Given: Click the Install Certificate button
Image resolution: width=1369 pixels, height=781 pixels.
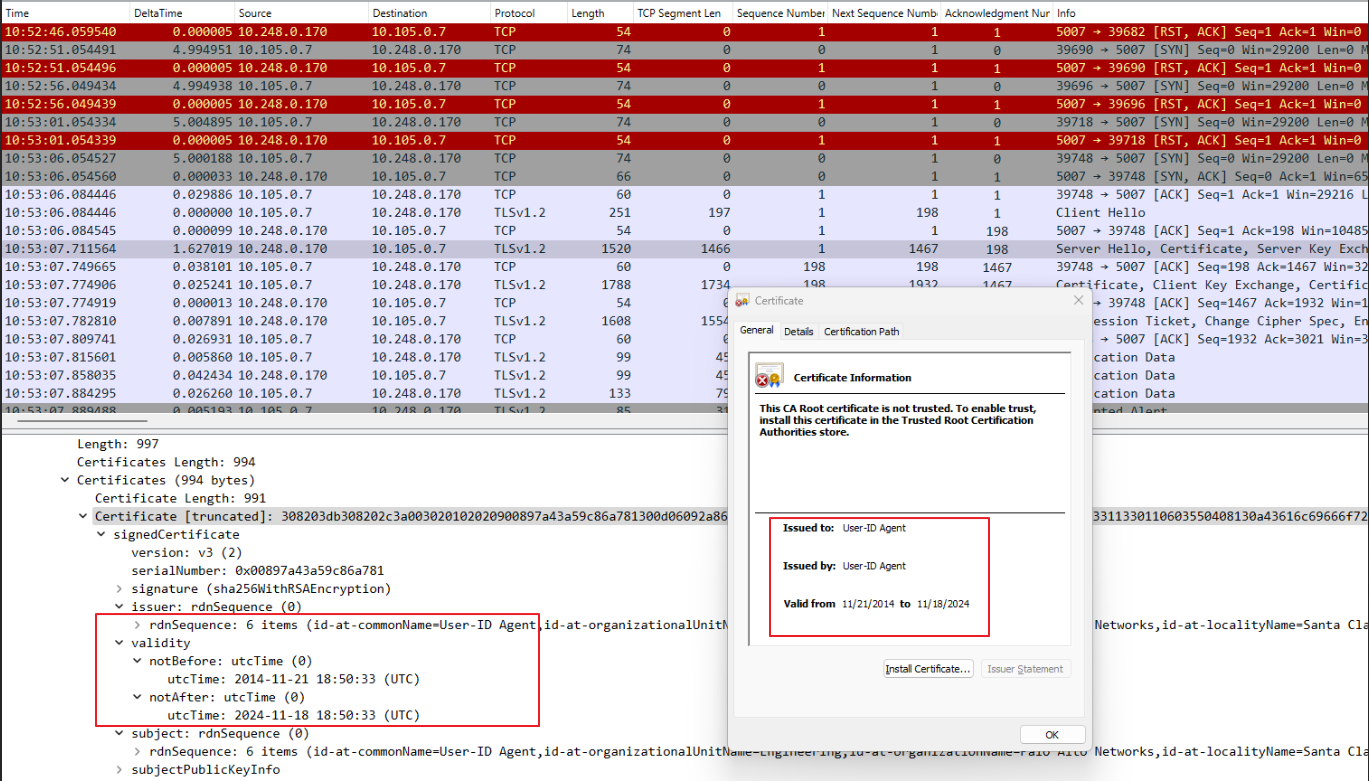Looking at the screenshot, I should [928, 669].
